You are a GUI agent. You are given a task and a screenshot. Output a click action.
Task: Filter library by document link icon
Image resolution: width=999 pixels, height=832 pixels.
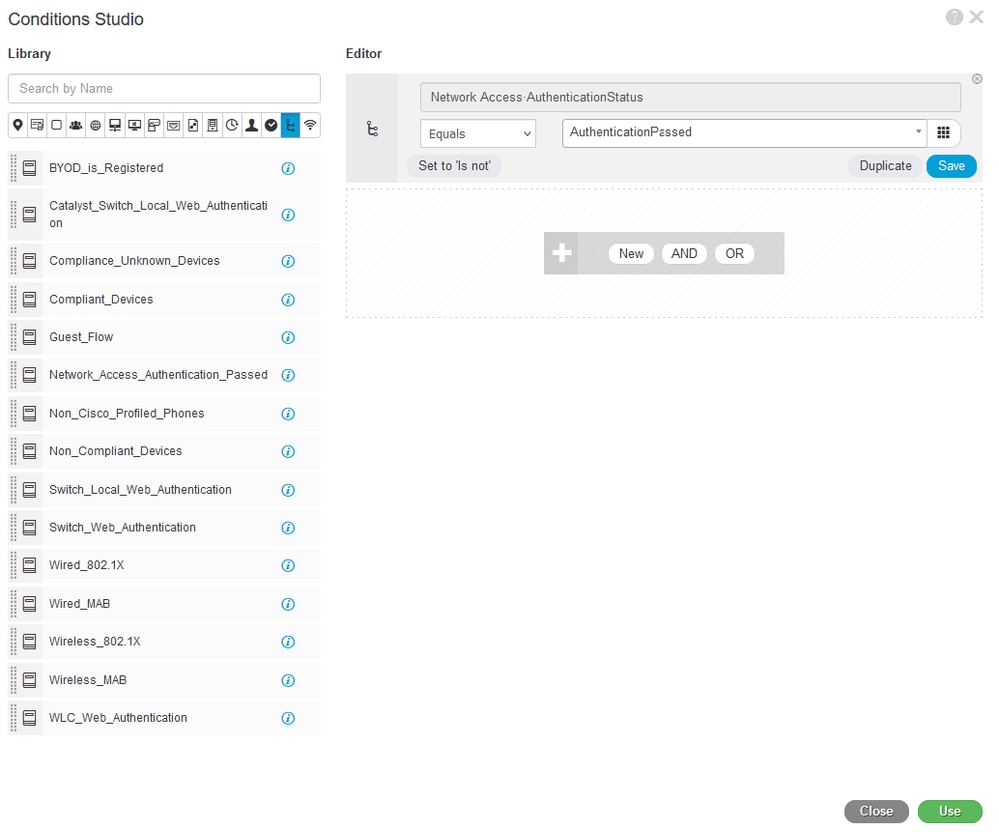193,125
